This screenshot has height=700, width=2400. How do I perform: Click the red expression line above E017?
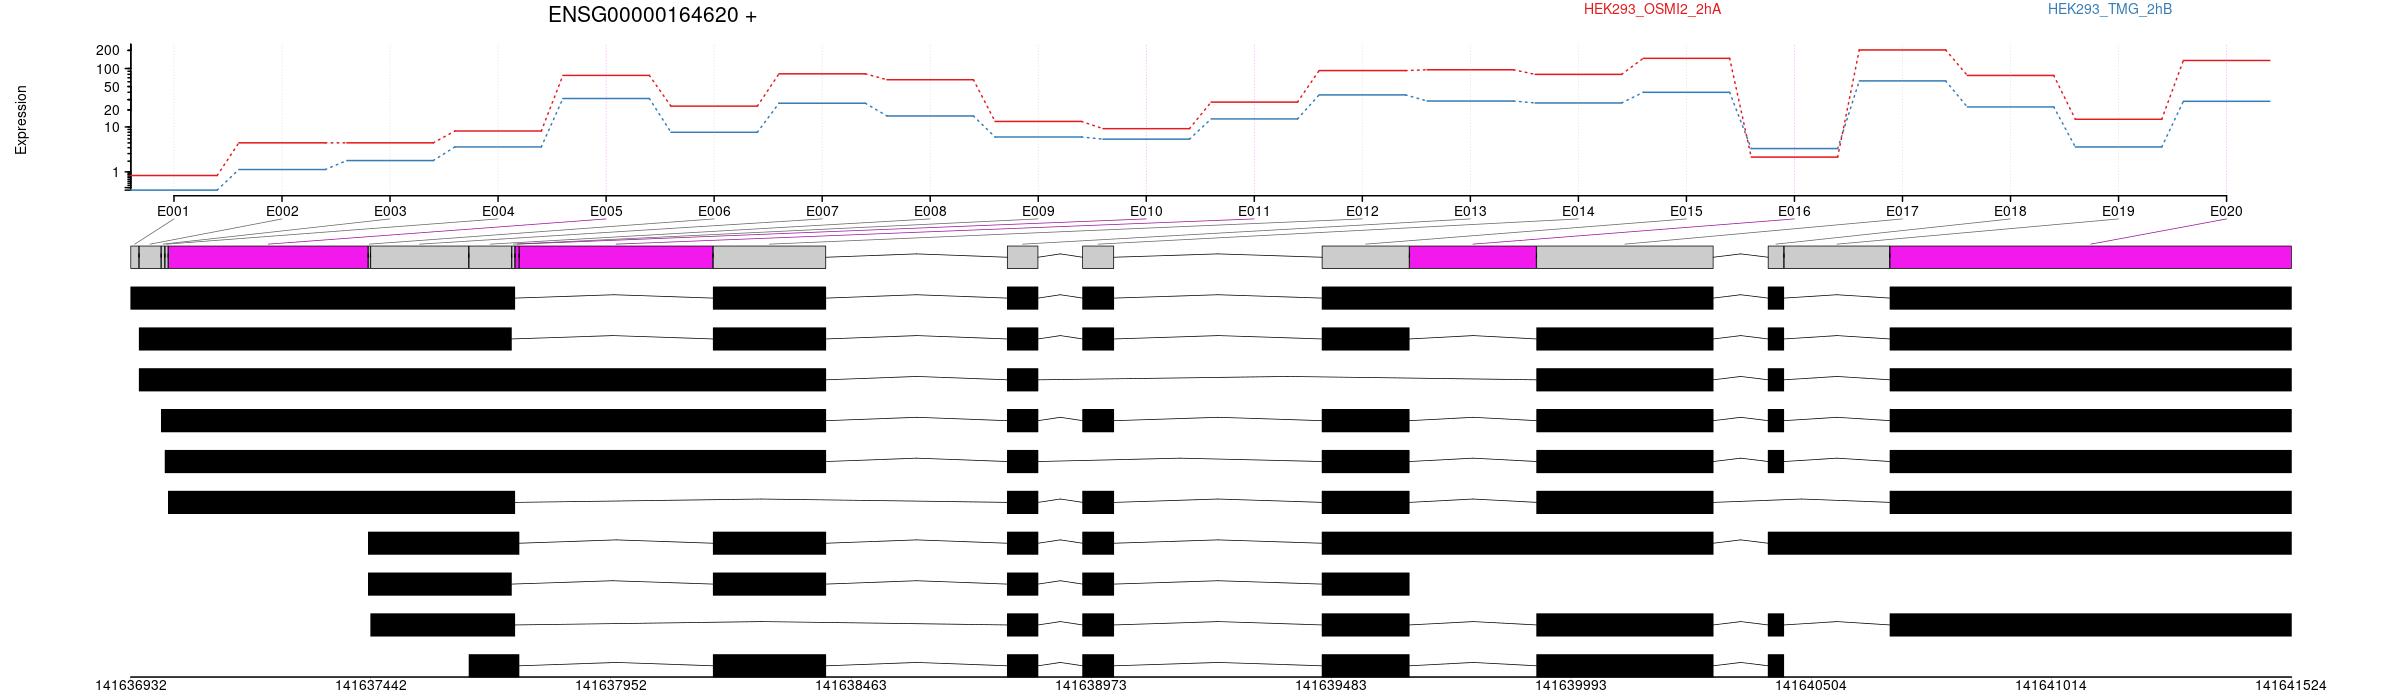[x=1902, y=50]
